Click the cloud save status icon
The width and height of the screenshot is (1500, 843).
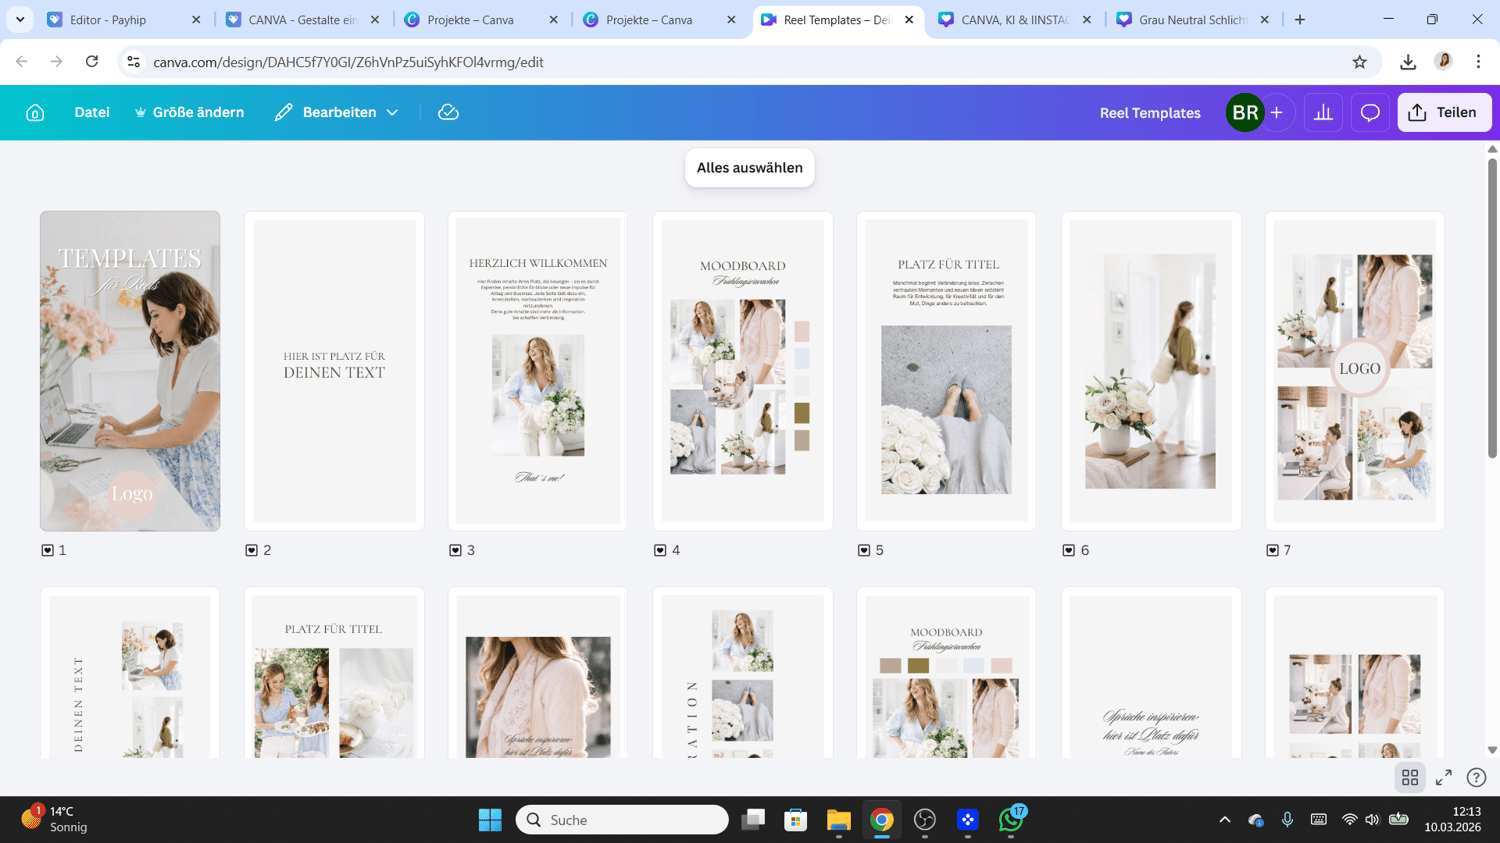point(448,113)
